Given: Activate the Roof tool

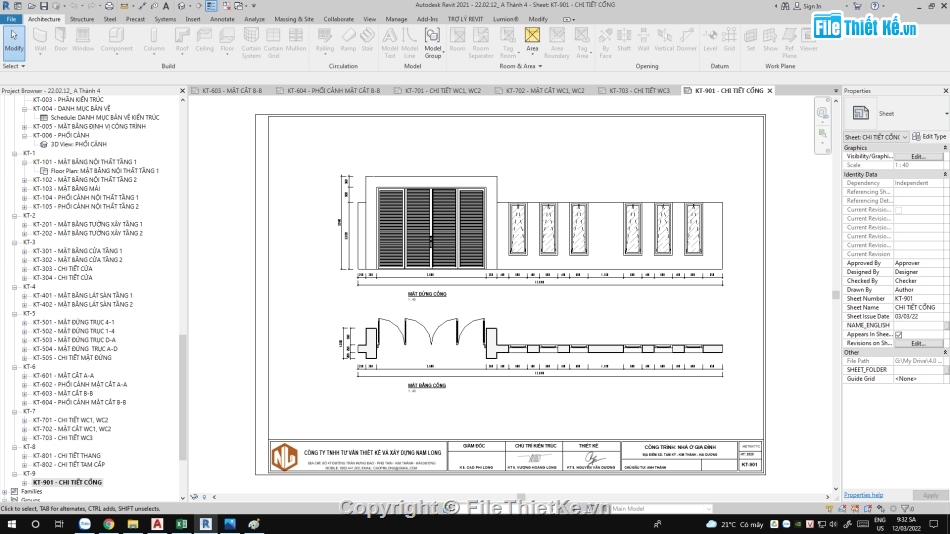Looking at the screenshot, I should click(182, 41).
